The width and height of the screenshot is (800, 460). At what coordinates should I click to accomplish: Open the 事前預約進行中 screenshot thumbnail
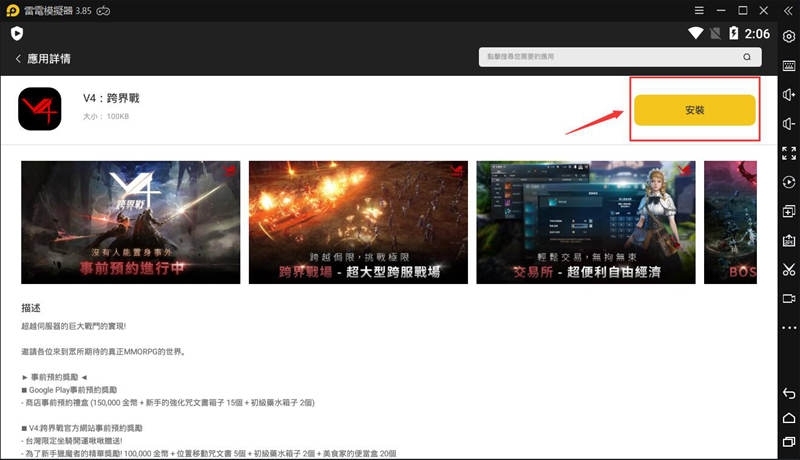[131, 222]
